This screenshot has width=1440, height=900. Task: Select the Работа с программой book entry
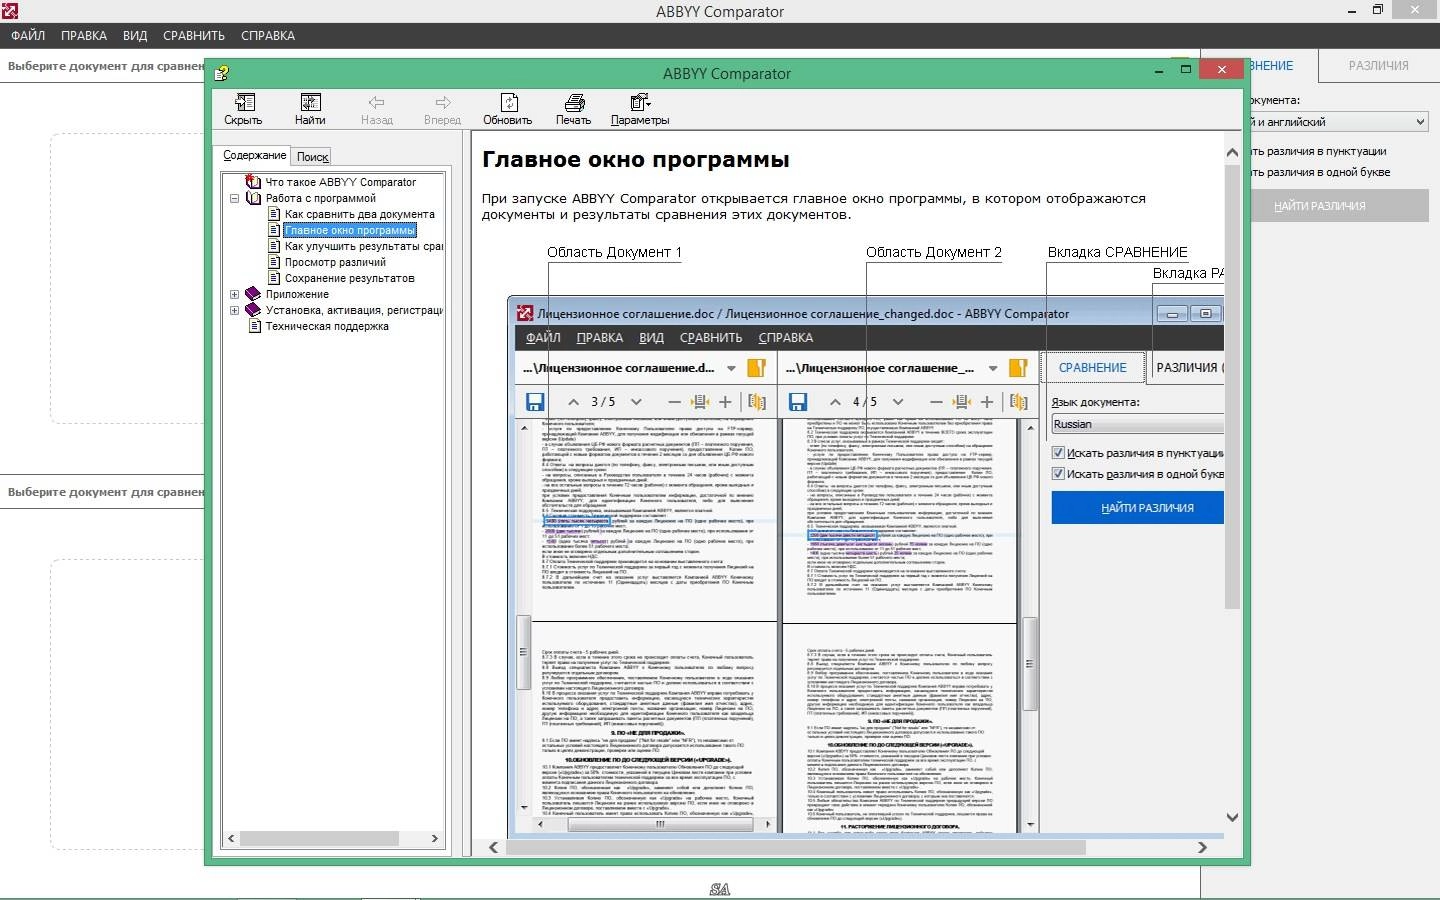320,198
